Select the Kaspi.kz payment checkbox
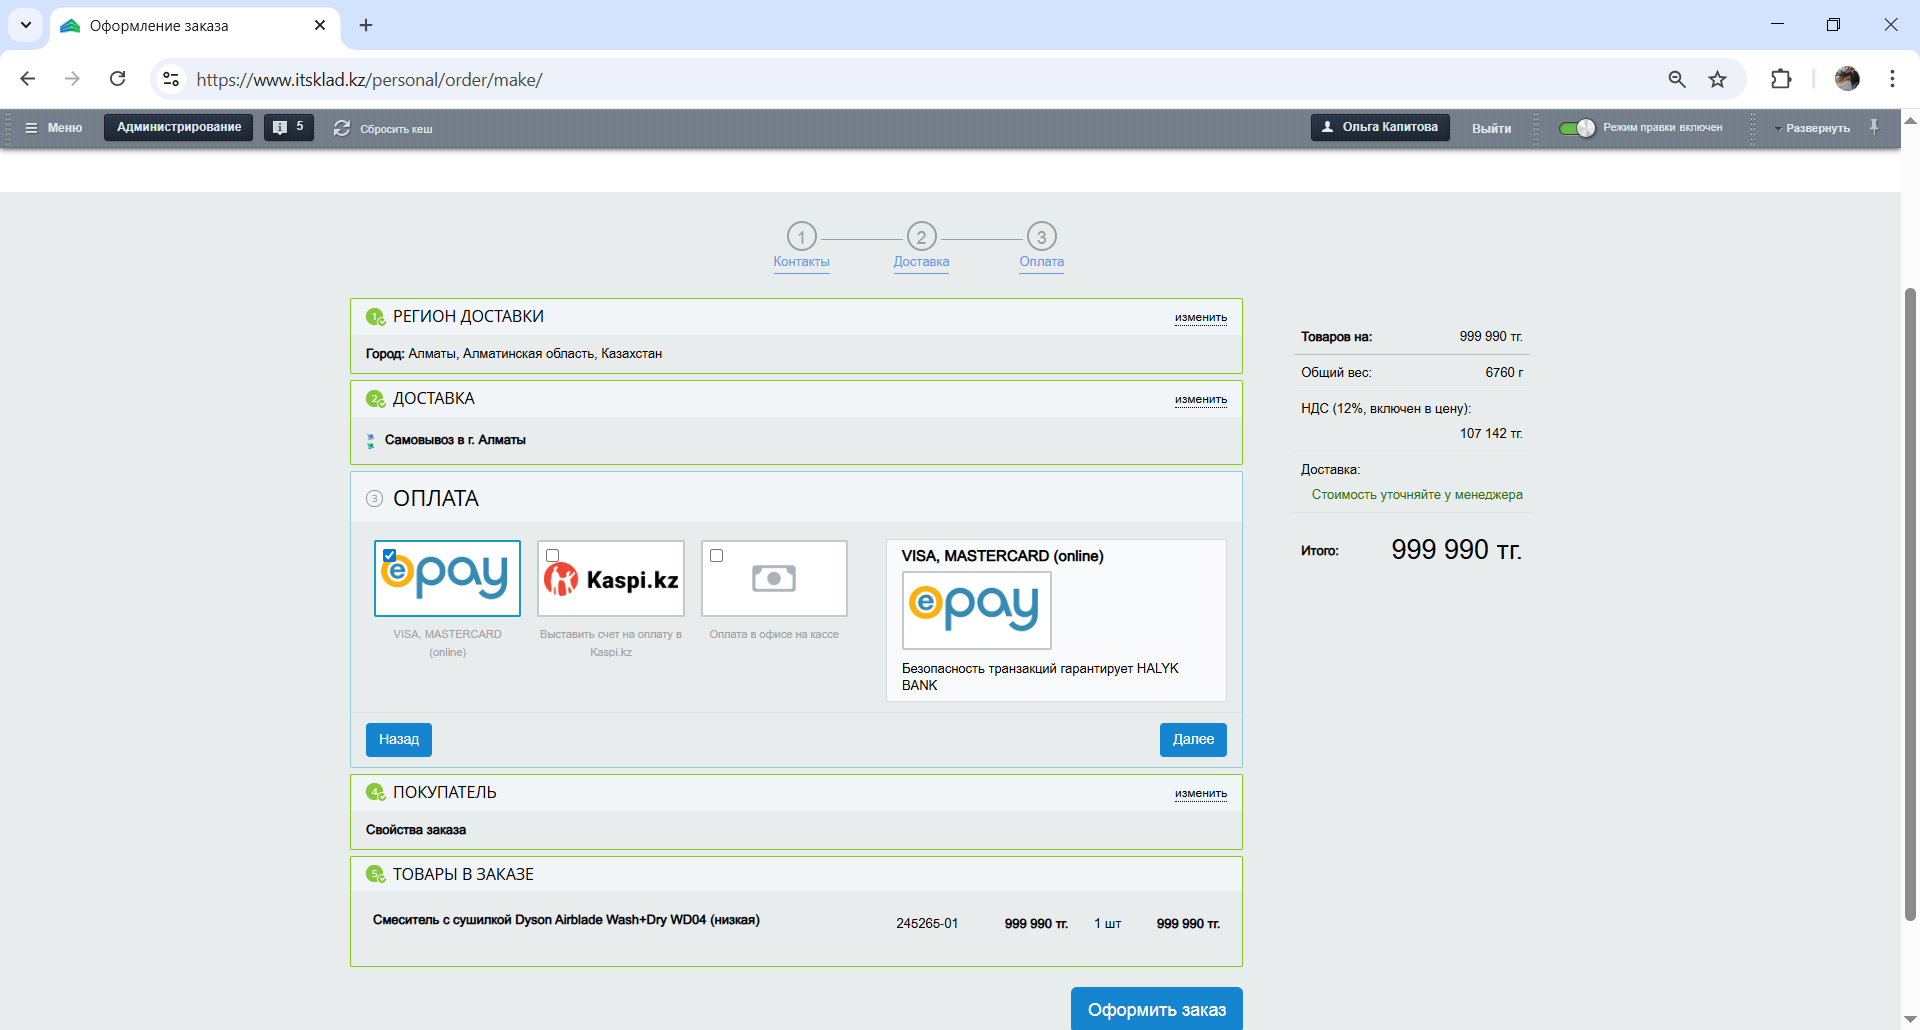1920x1030 pixels. (552, 556)
